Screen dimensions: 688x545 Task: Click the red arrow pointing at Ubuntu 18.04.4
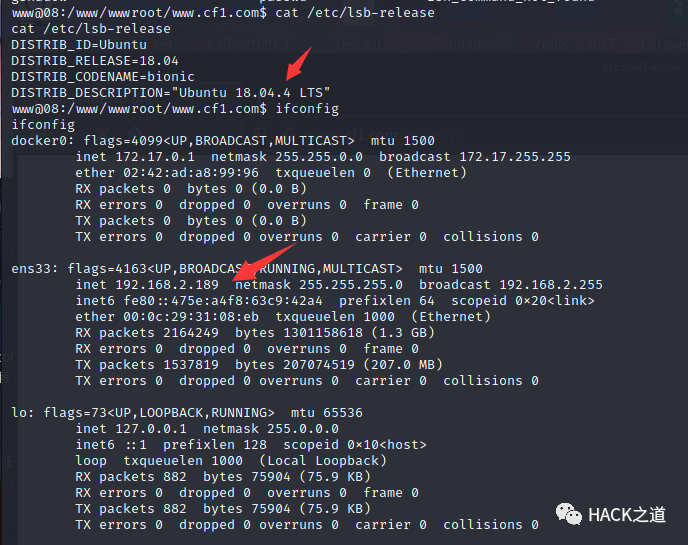[299, 64]
